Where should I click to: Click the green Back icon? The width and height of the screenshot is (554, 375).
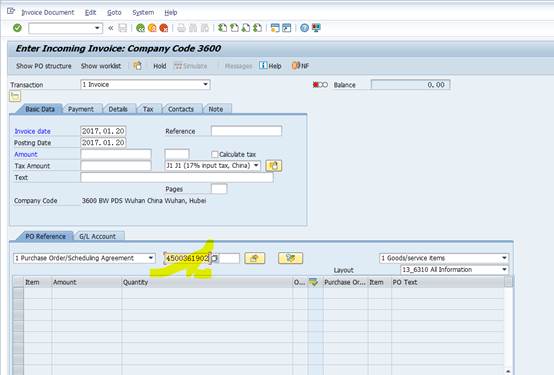[140, 28]
